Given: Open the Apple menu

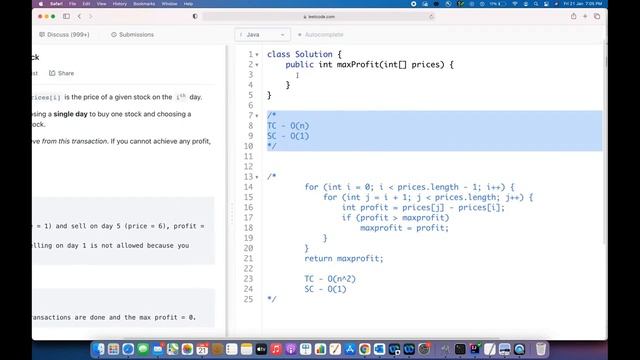Looking at the screenshot, I should 41,4.
